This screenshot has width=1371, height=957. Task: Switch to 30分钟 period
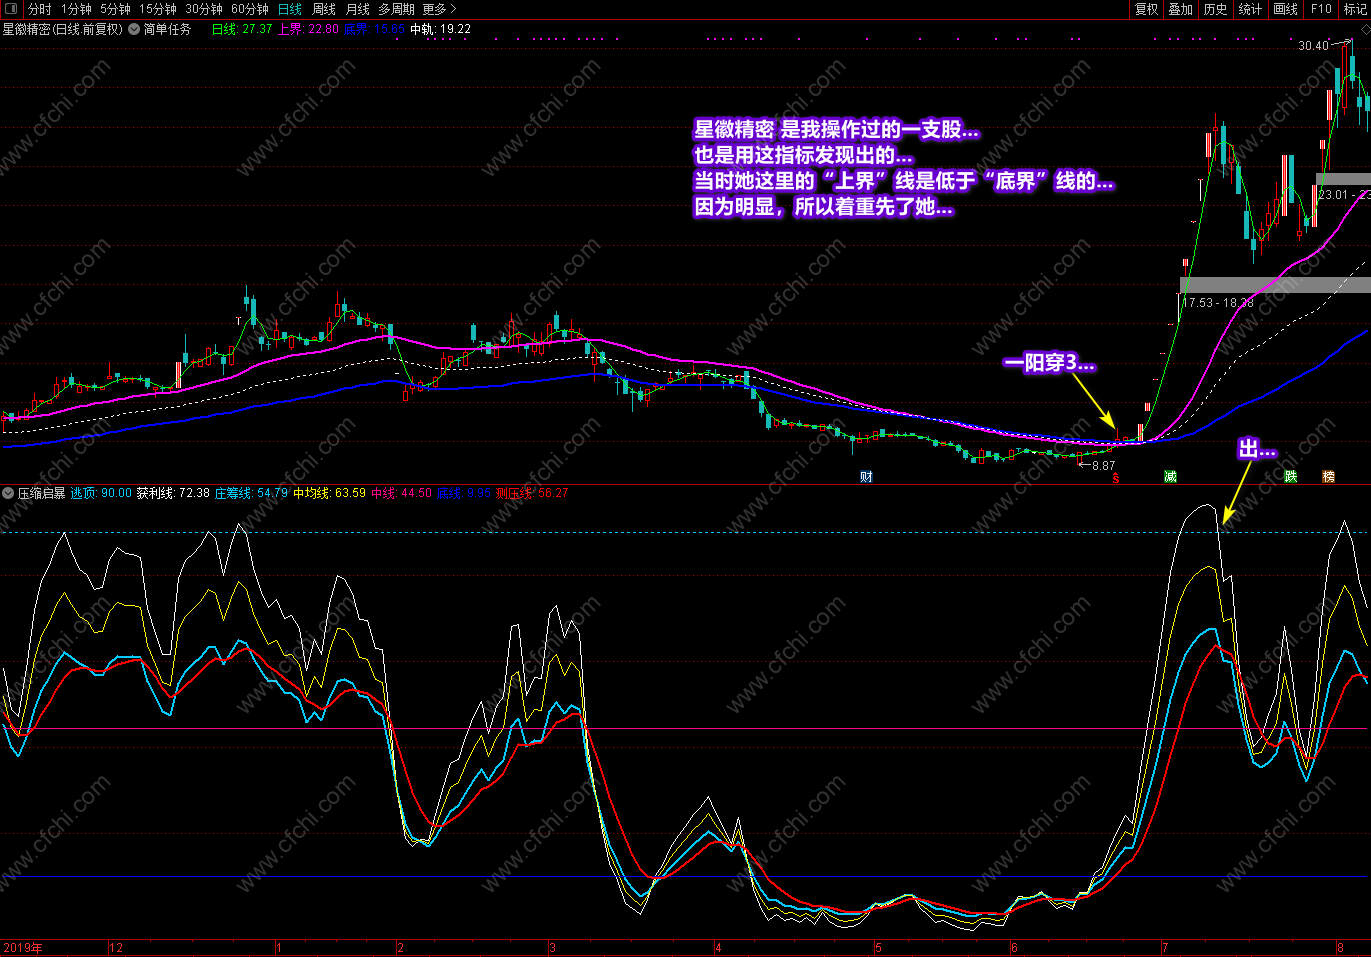click(204, 9)
